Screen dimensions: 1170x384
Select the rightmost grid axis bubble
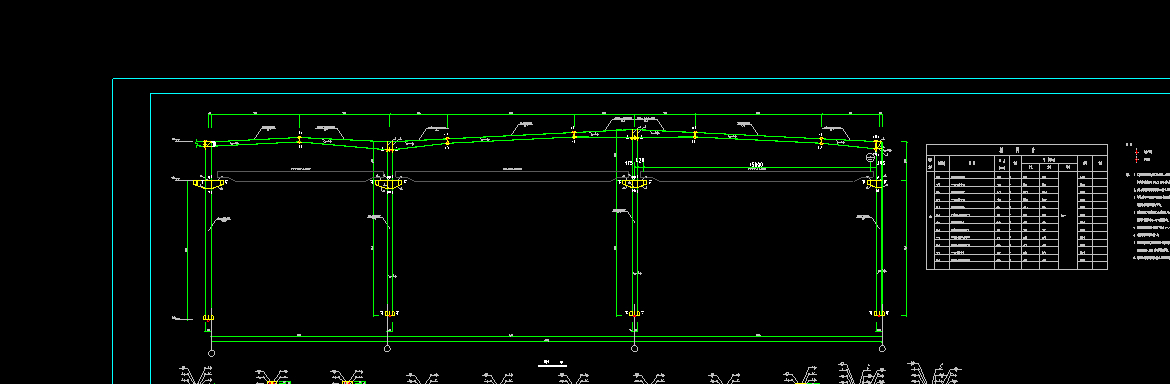coord(883,348)
